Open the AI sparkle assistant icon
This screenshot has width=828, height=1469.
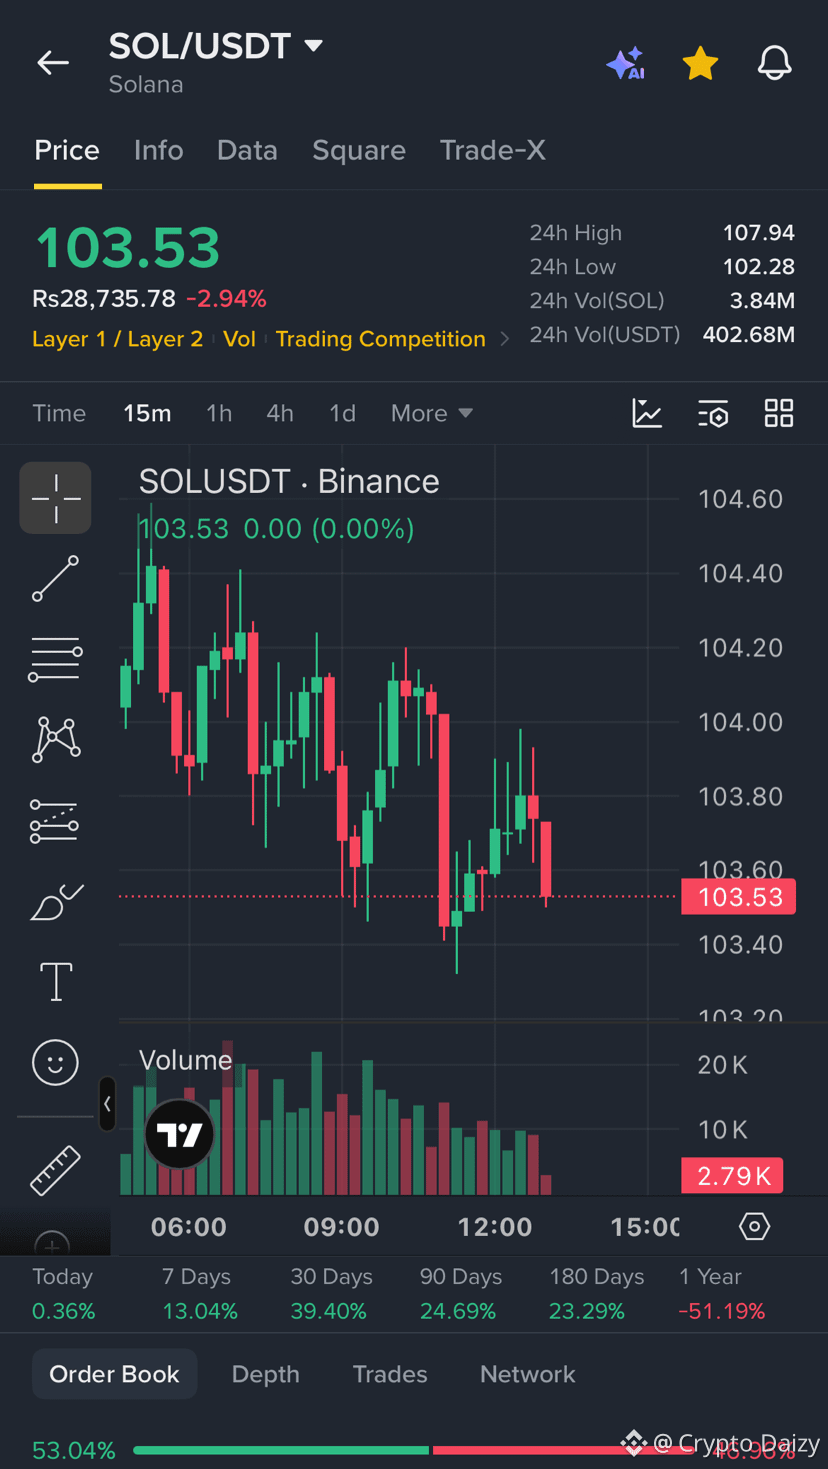tap(626, 63)
